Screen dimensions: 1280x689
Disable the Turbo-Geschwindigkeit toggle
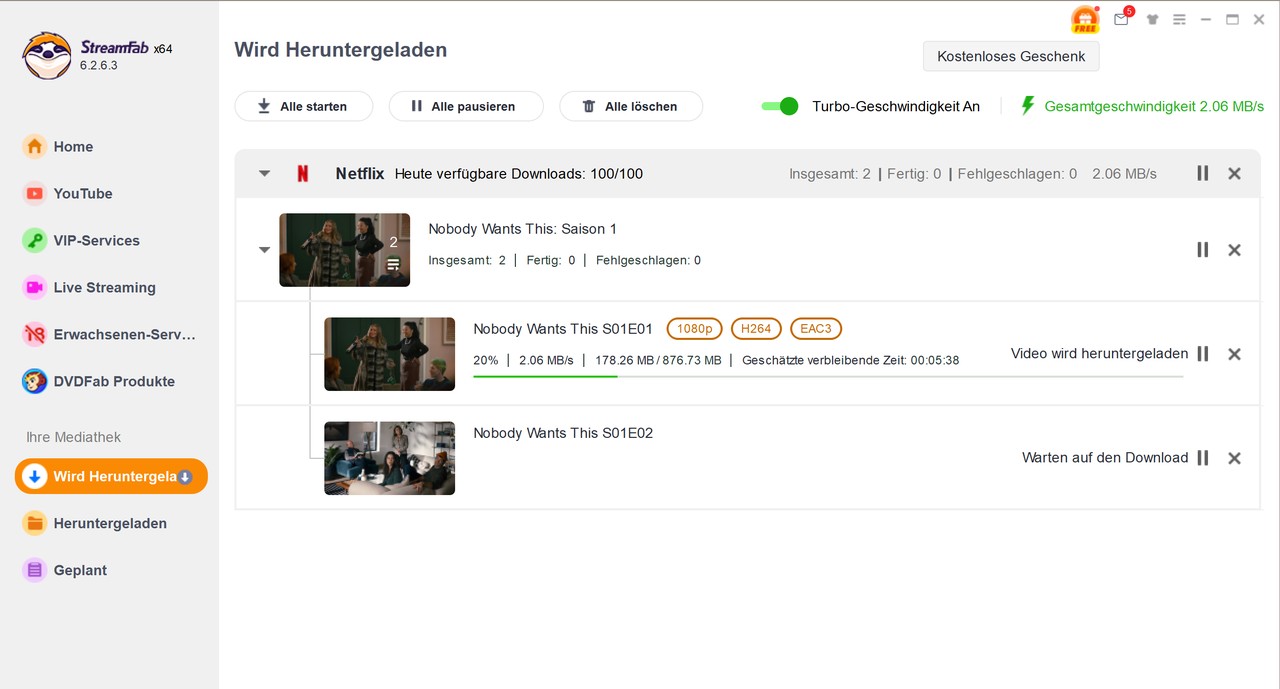click(780, 105)
